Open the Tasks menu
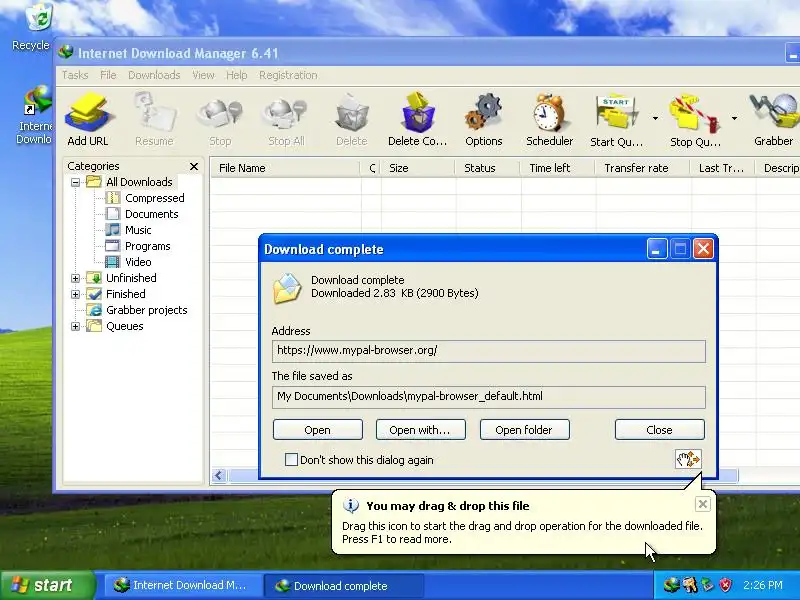The image size is (800, 600). point(75,75)
